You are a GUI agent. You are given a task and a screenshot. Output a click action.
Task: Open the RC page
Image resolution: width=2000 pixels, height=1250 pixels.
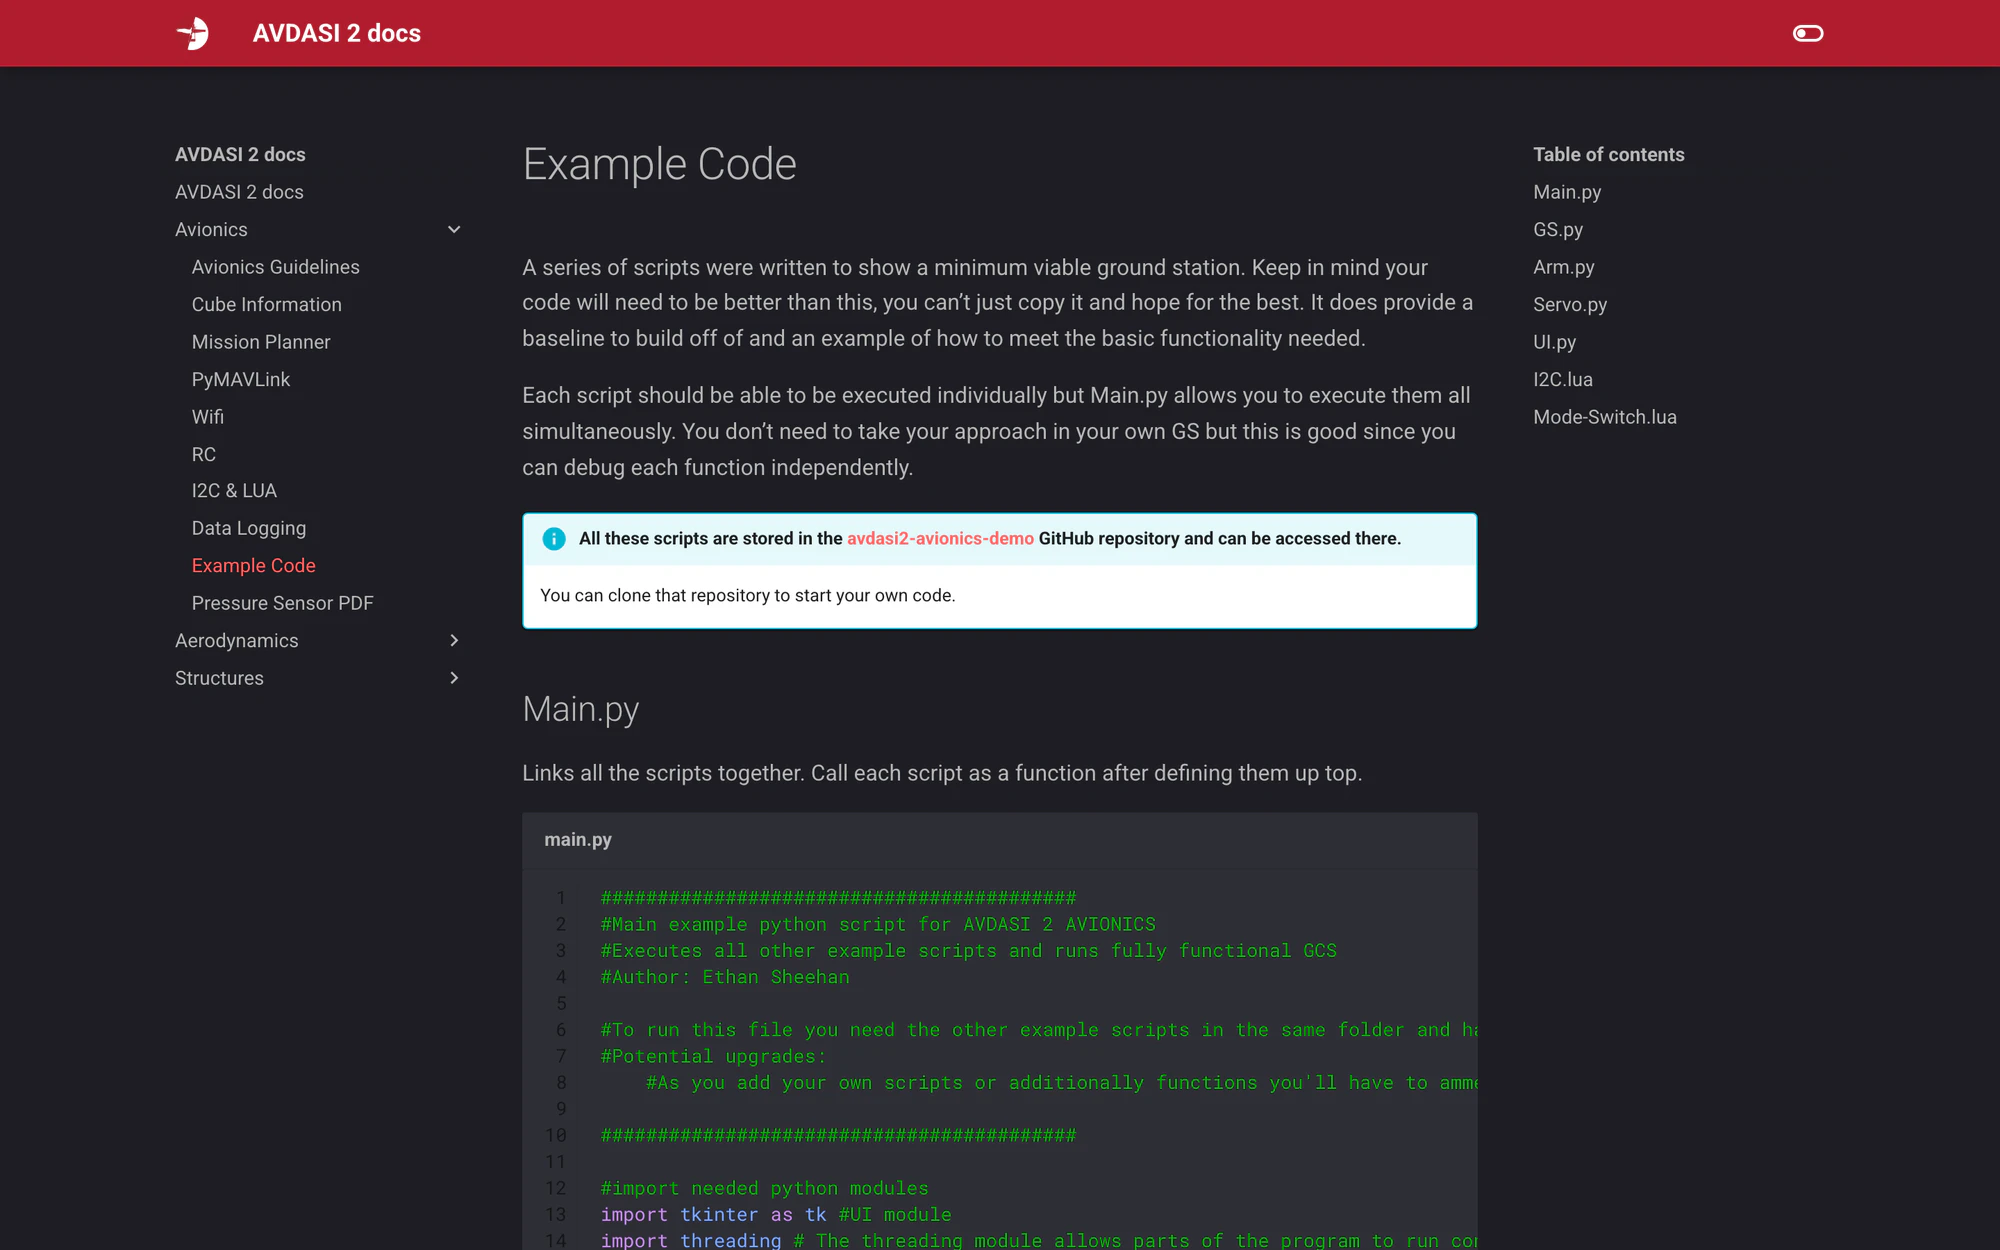203,455
